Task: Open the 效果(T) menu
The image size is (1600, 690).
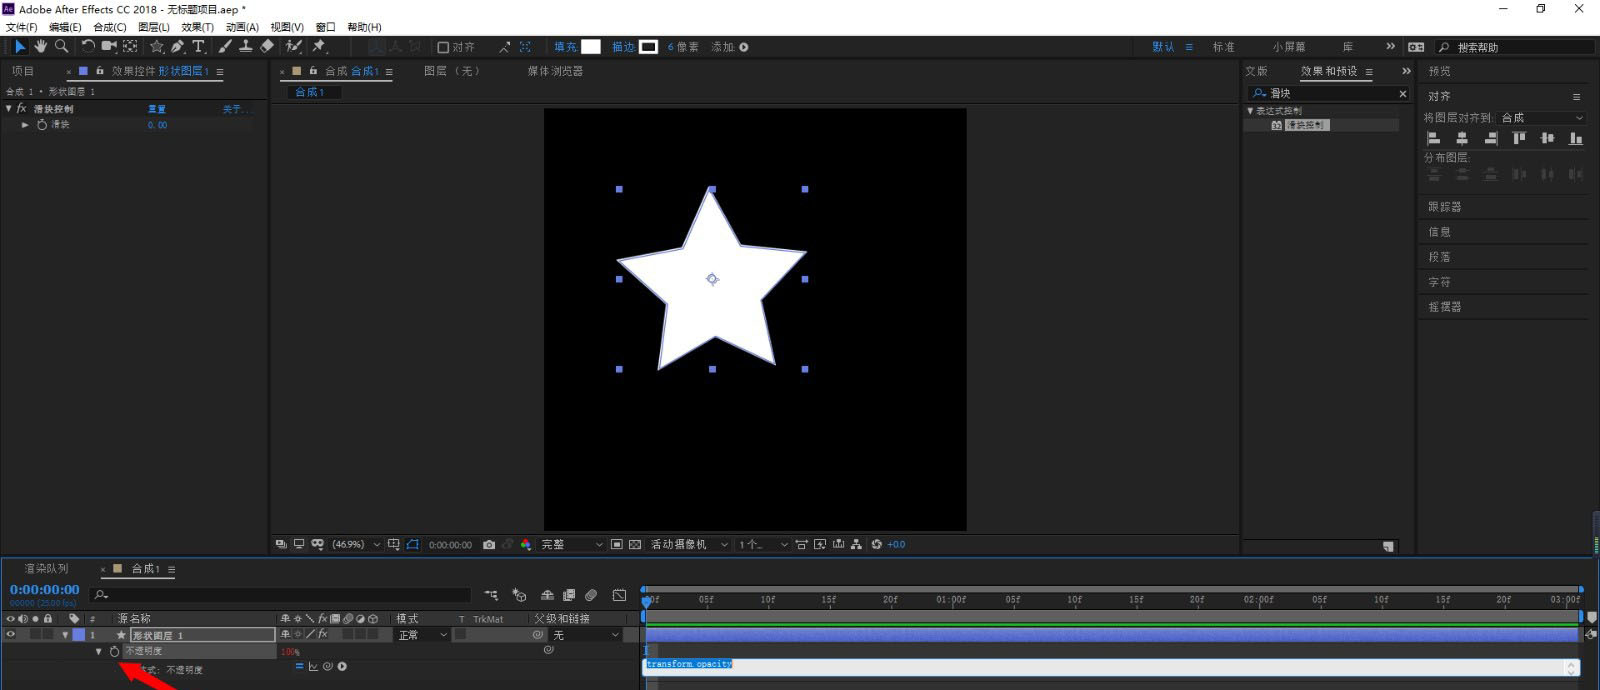Action: tap(197, 27)
